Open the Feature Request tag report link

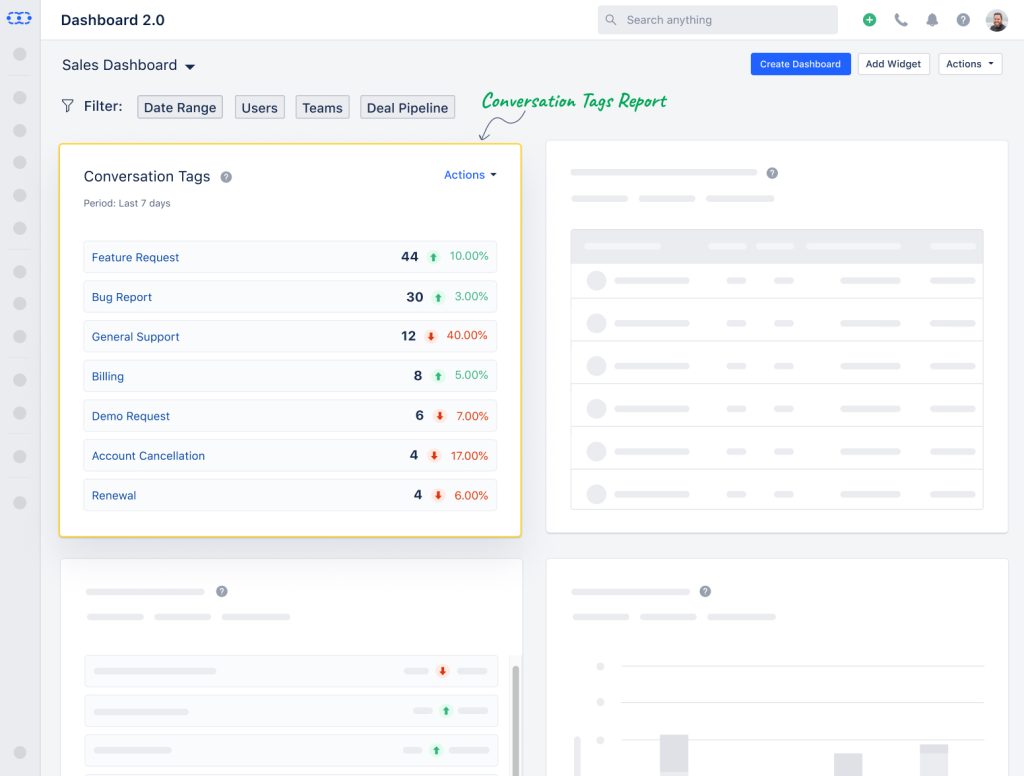(x=134, y=257)
